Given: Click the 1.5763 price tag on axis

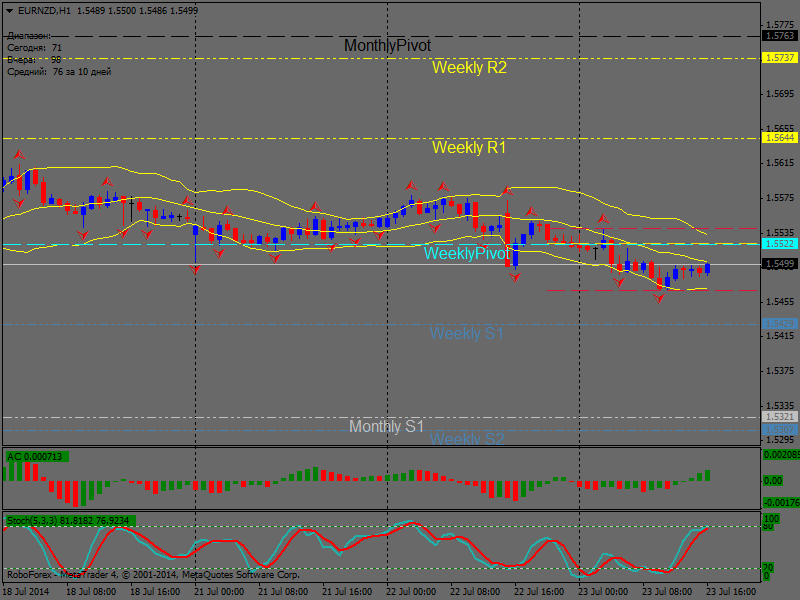Looking at the screenshot, I should tap(779, 36).
